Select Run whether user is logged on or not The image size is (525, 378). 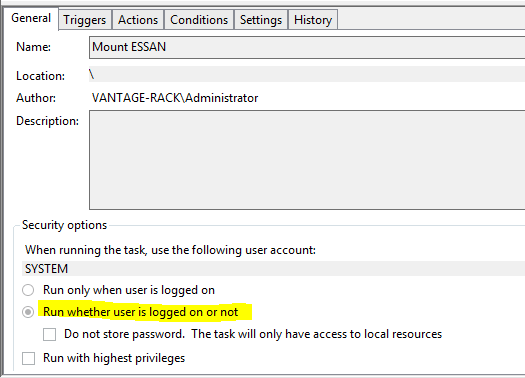(x=28, y=312)
